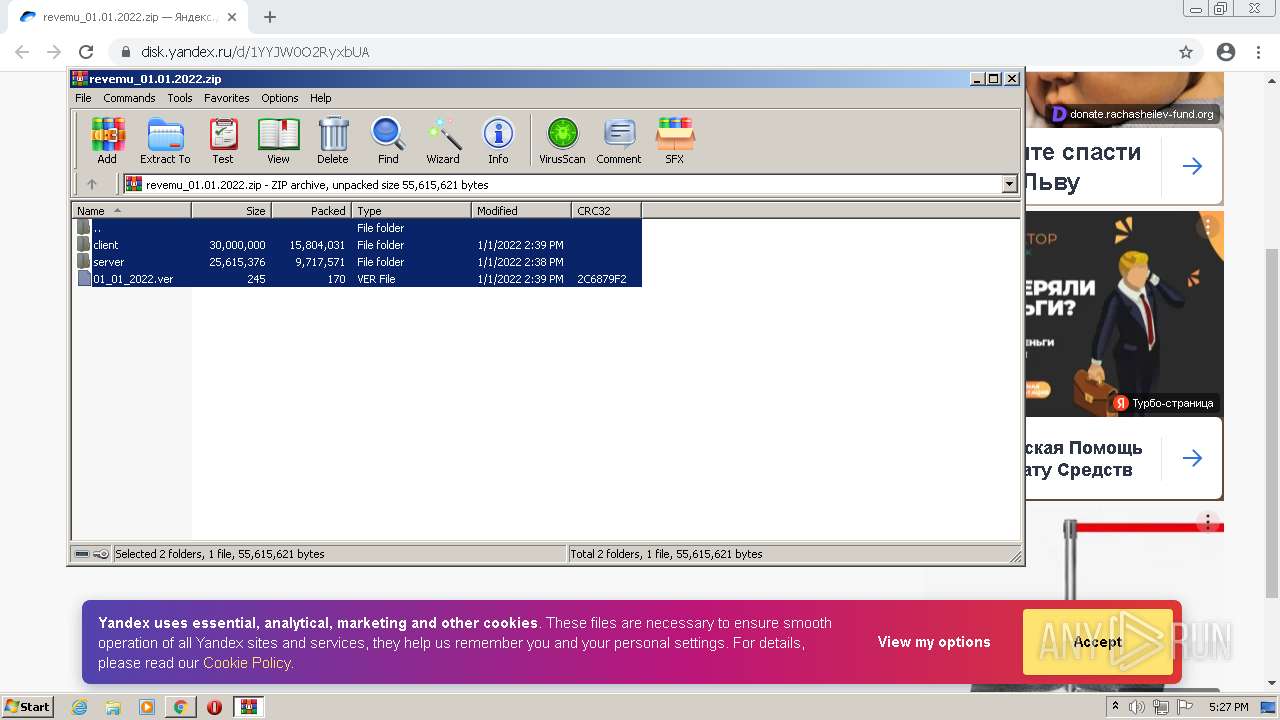
Task: Click the disk drive icon in status bar
Action: tap(83, 554)
